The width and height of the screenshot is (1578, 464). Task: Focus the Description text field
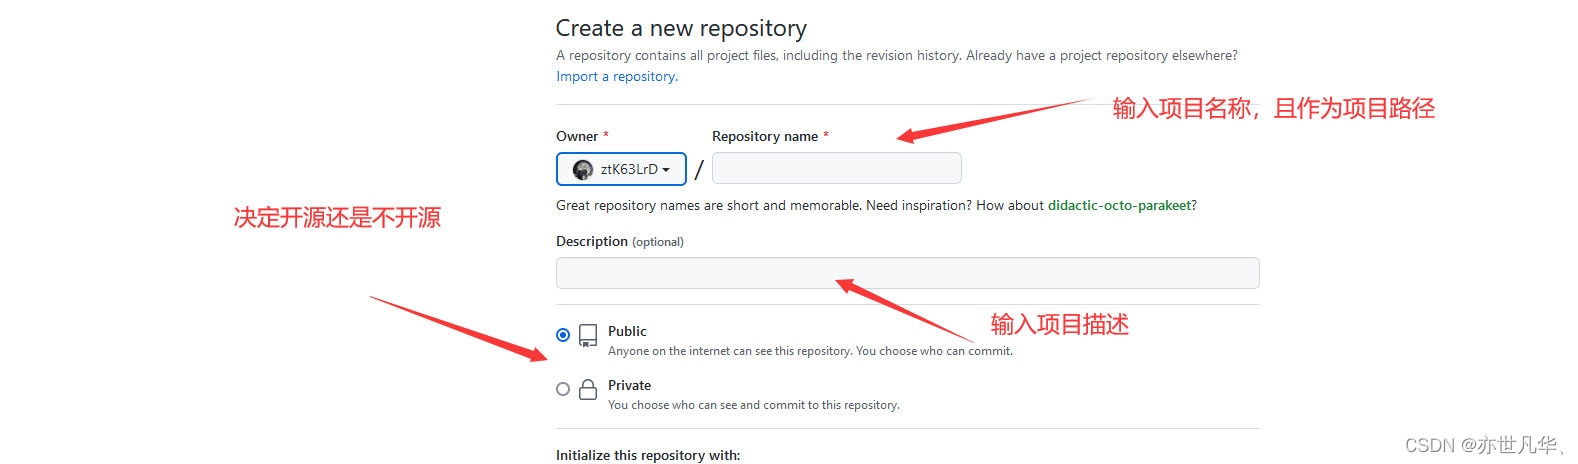(908, 273)
